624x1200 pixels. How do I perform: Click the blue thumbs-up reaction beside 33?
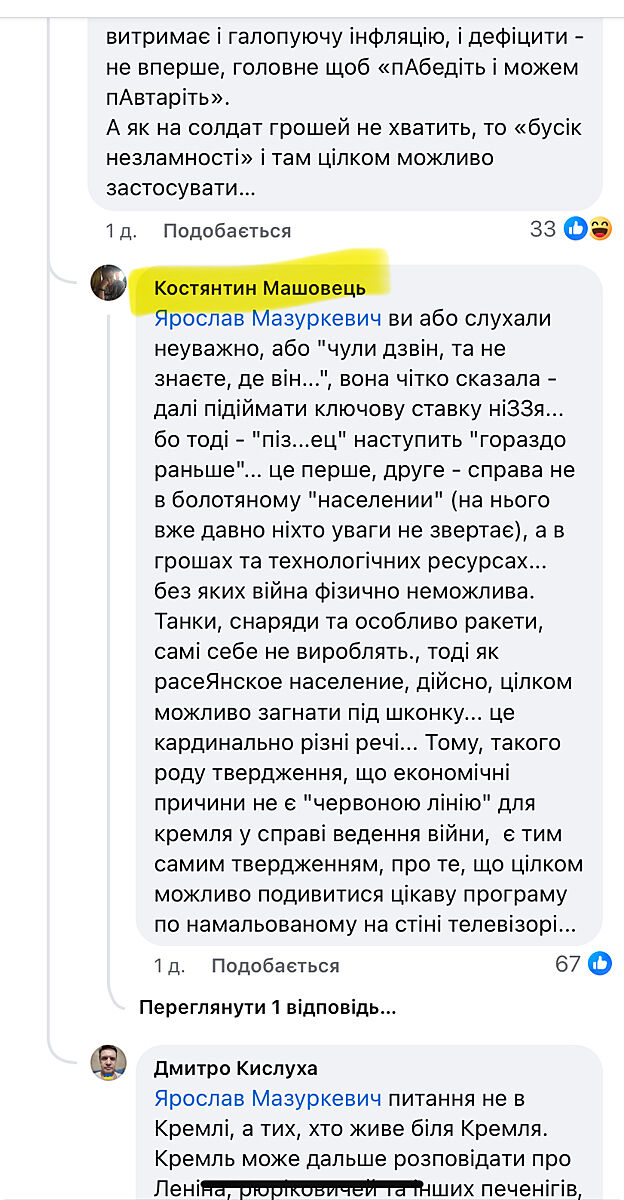tap(575, 230)
